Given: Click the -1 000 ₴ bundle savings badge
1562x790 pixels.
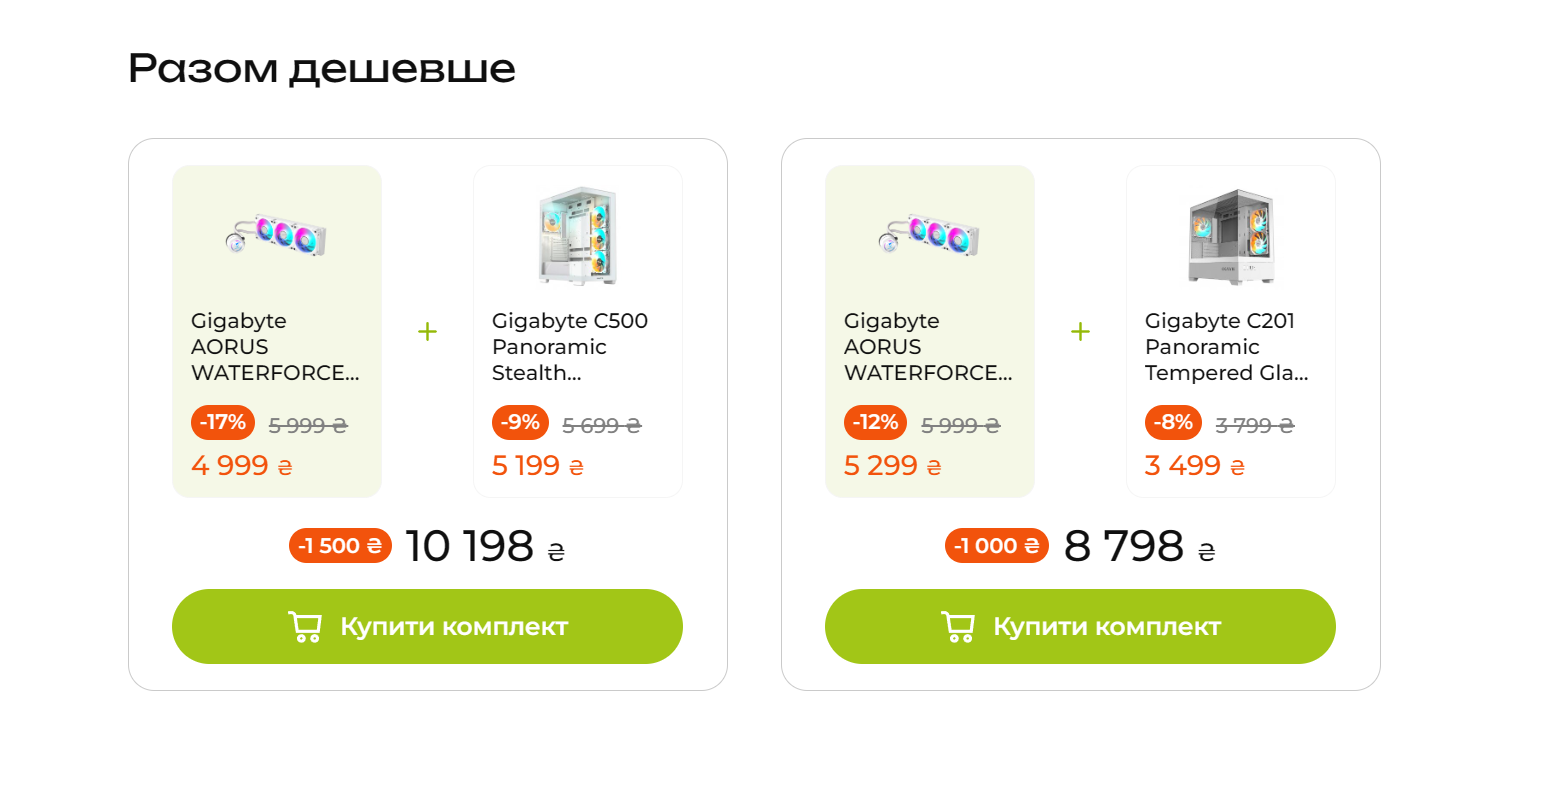Looking at the screenshot, I should coord(996,546).
